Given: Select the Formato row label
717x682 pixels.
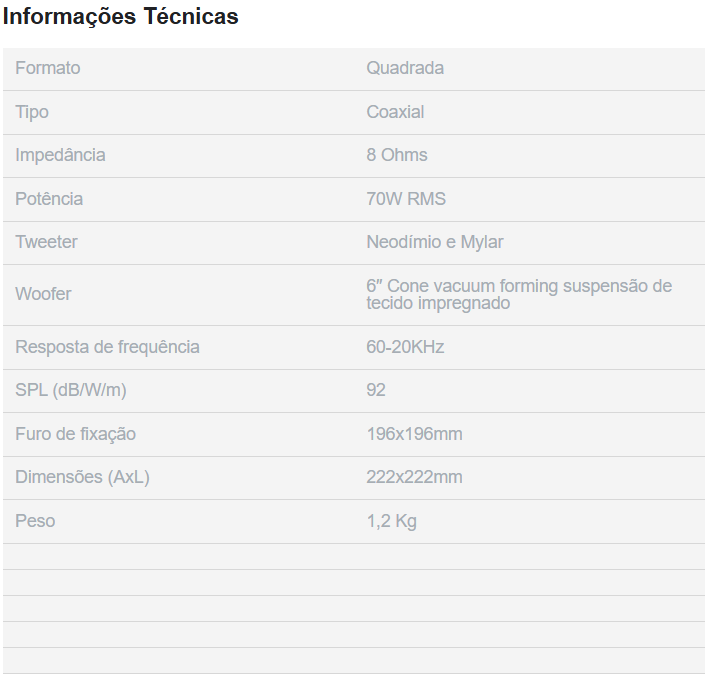Looking at the screenshot, I should pyautogui.click(x=48, y=68).
